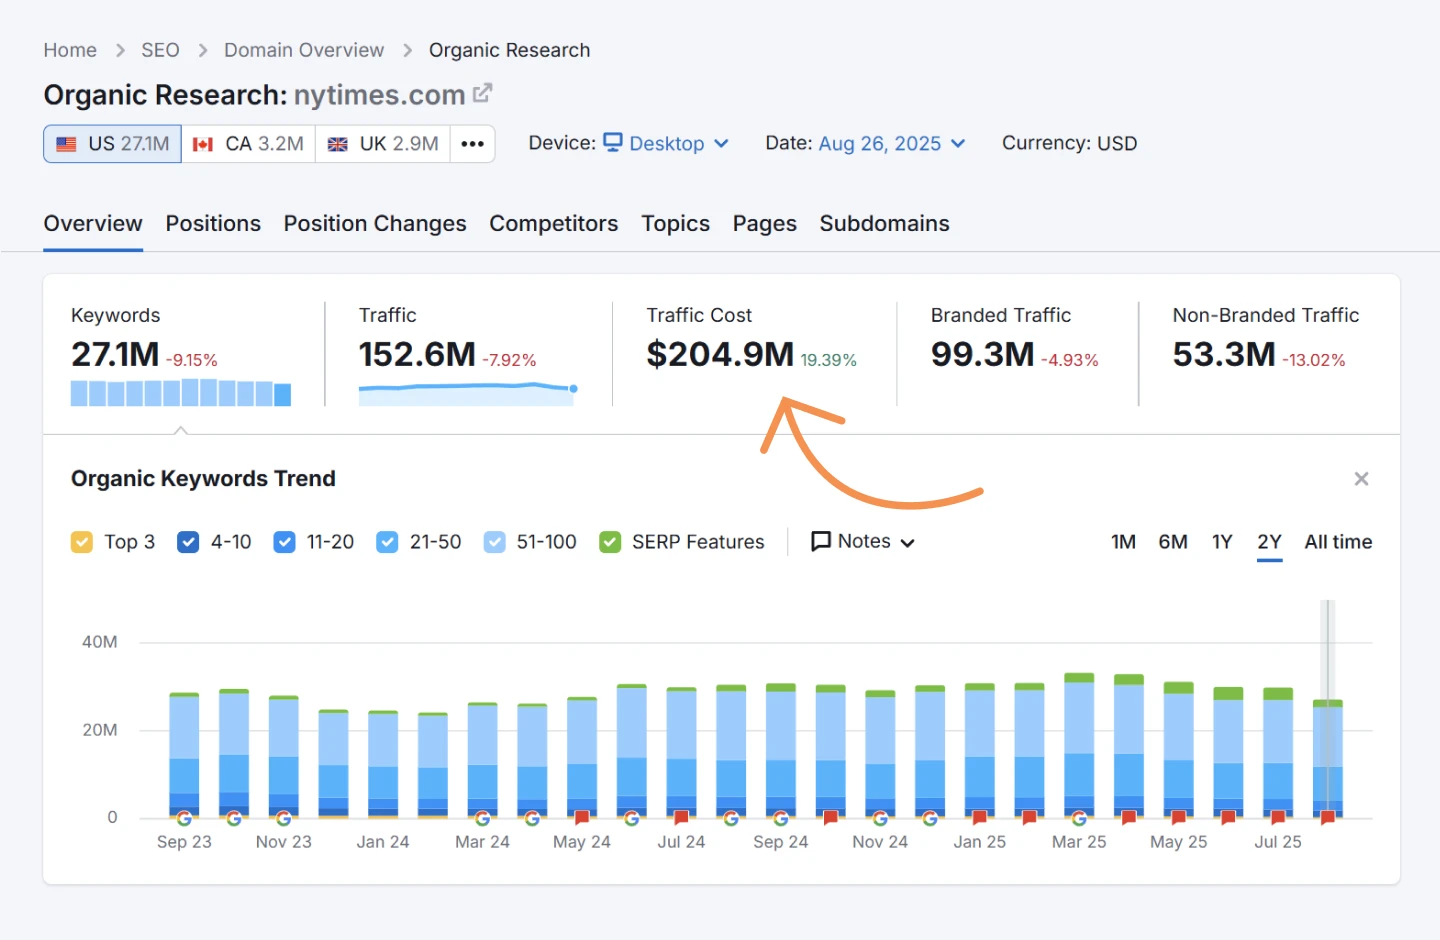This screenshot has height=940, width=1440.
Task: Open the Date Aug 26, 2025 dropdown
Action: pos(892,143)
